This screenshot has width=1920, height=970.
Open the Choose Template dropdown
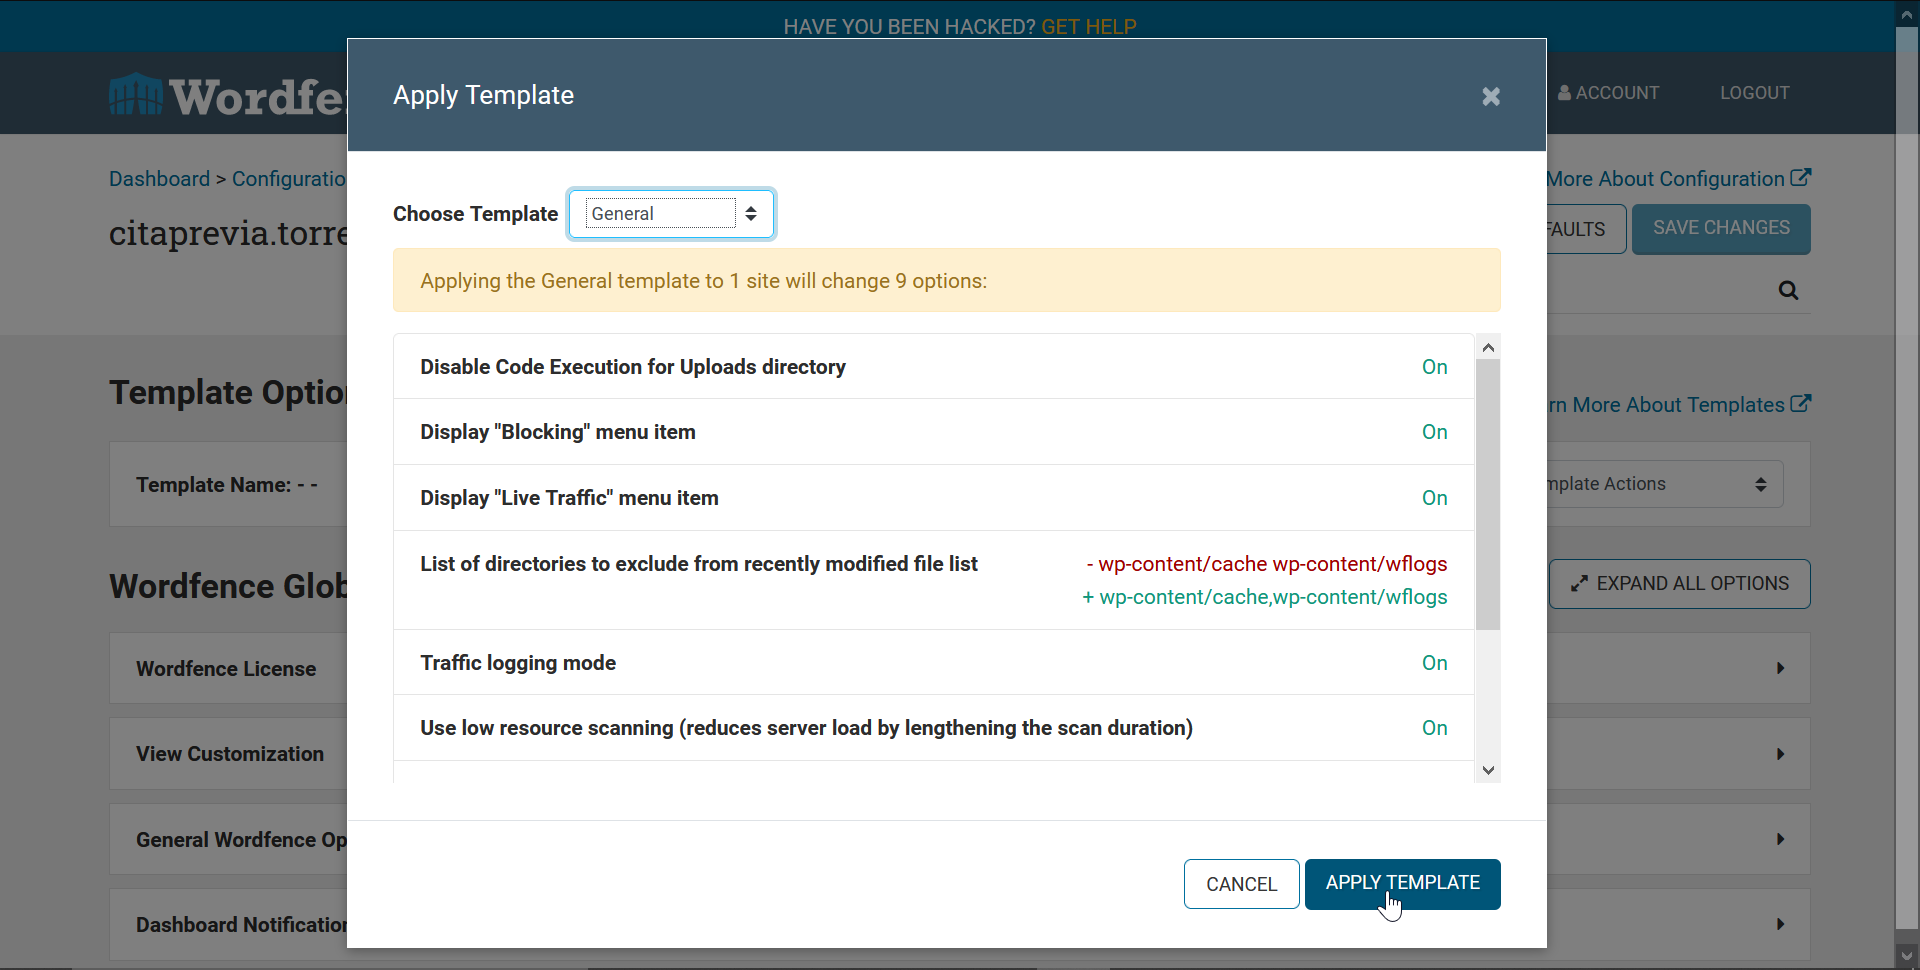tap(671, 214)
